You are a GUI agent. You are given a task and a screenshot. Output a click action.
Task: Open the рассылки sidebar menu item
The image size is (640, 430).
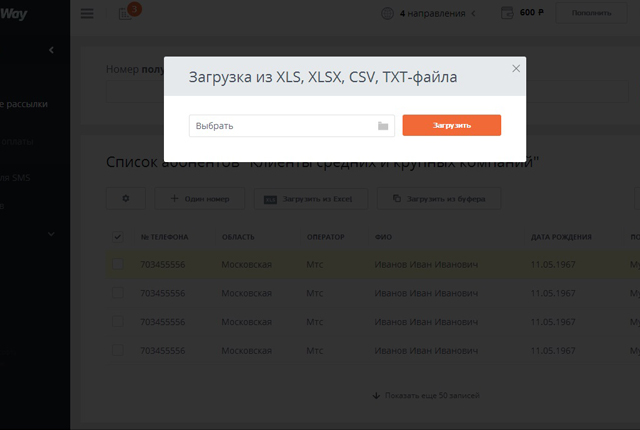24,104
